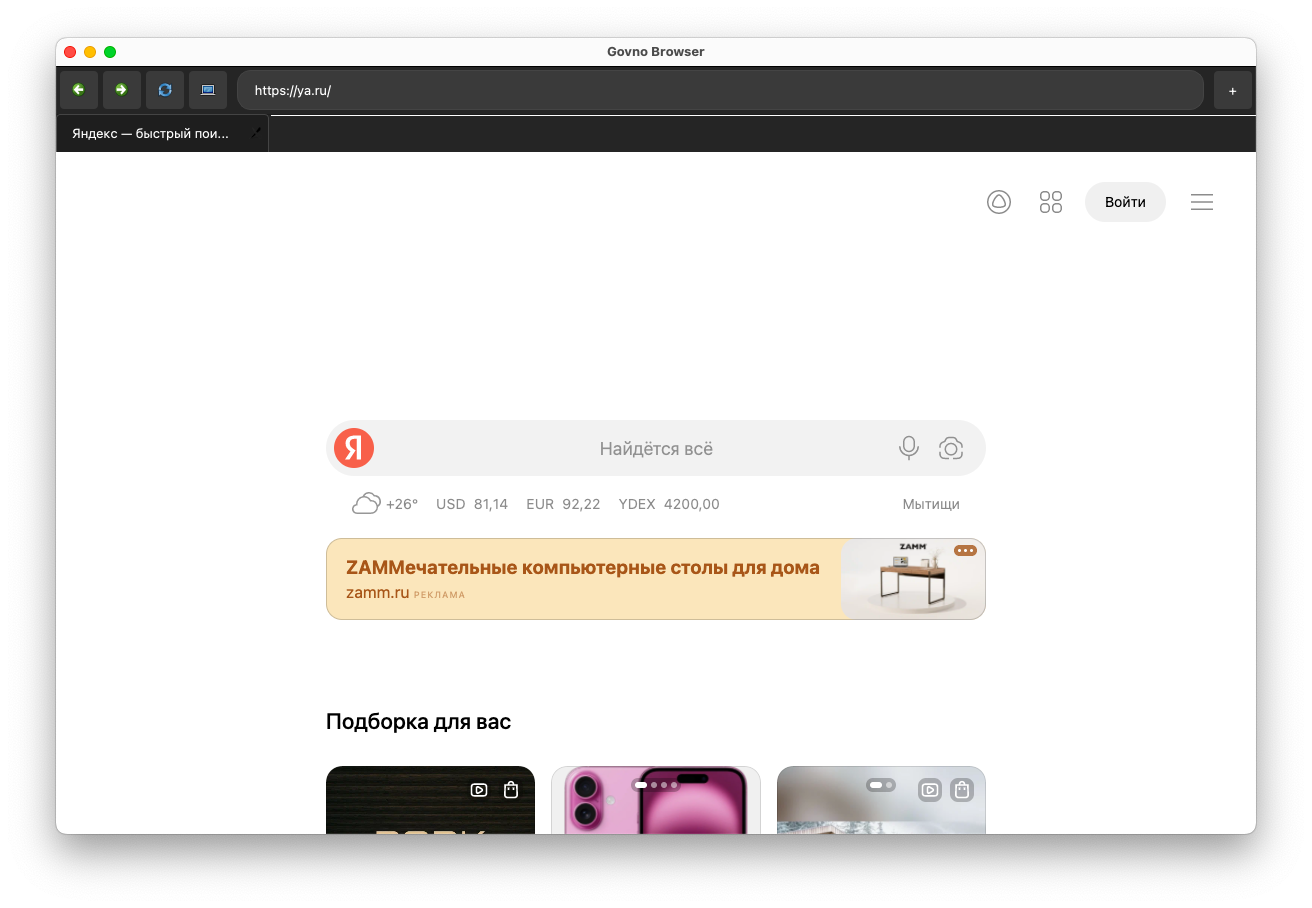Open the Yandex services grid icon

click(1051, 202)
